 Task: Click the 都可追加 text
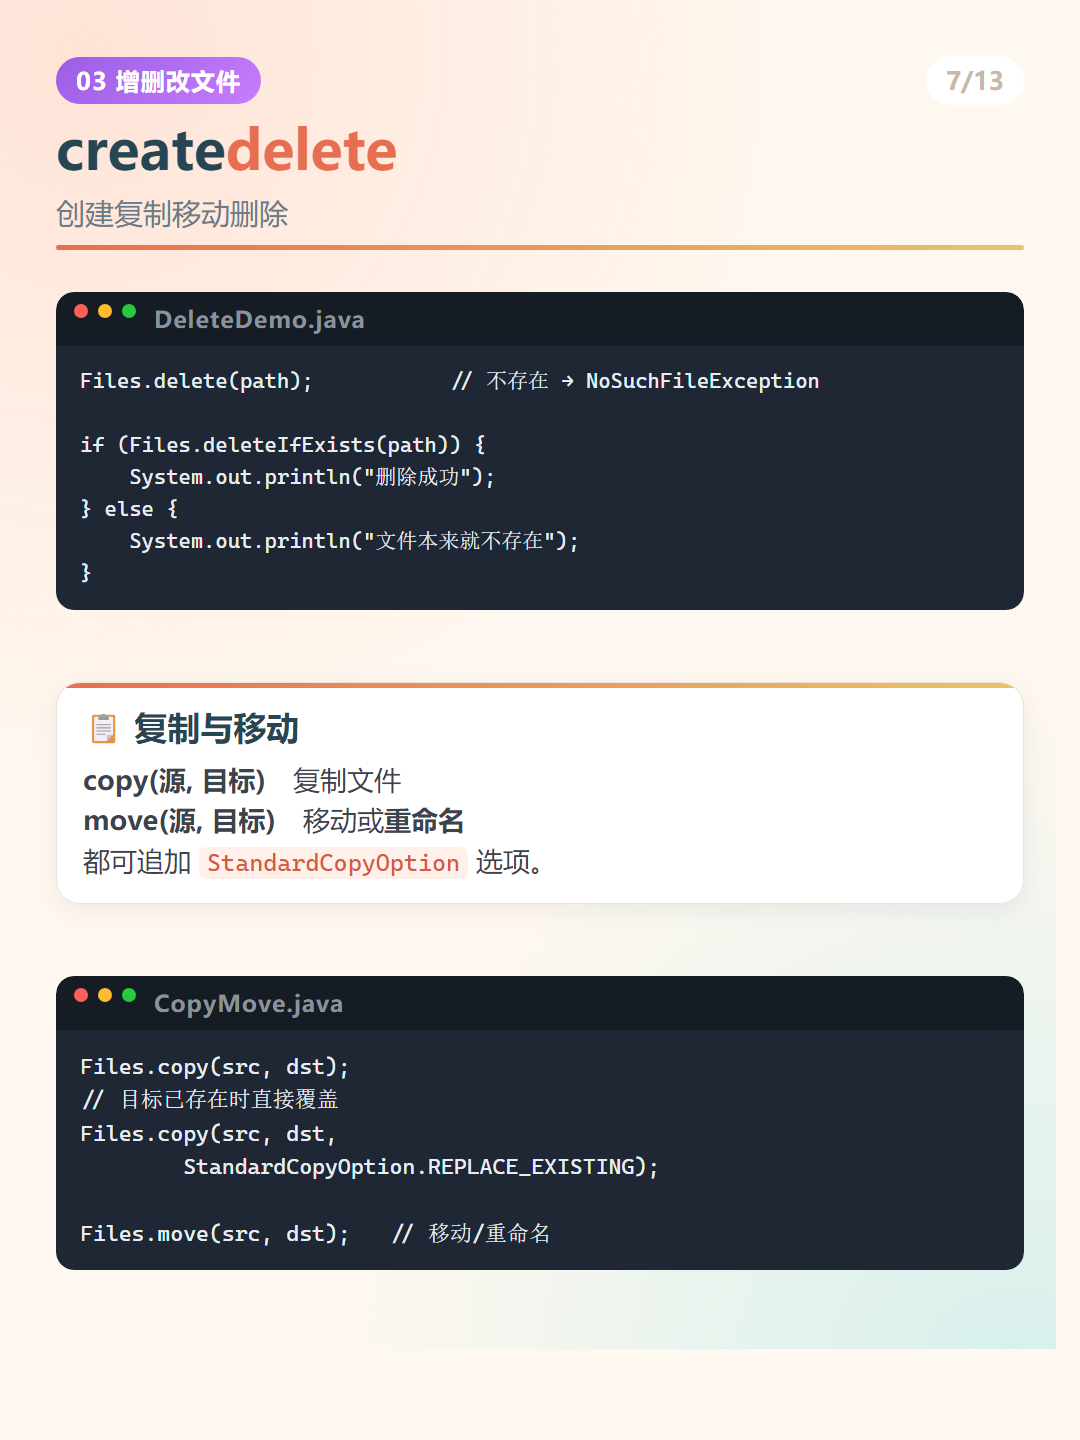pos(137,862)
